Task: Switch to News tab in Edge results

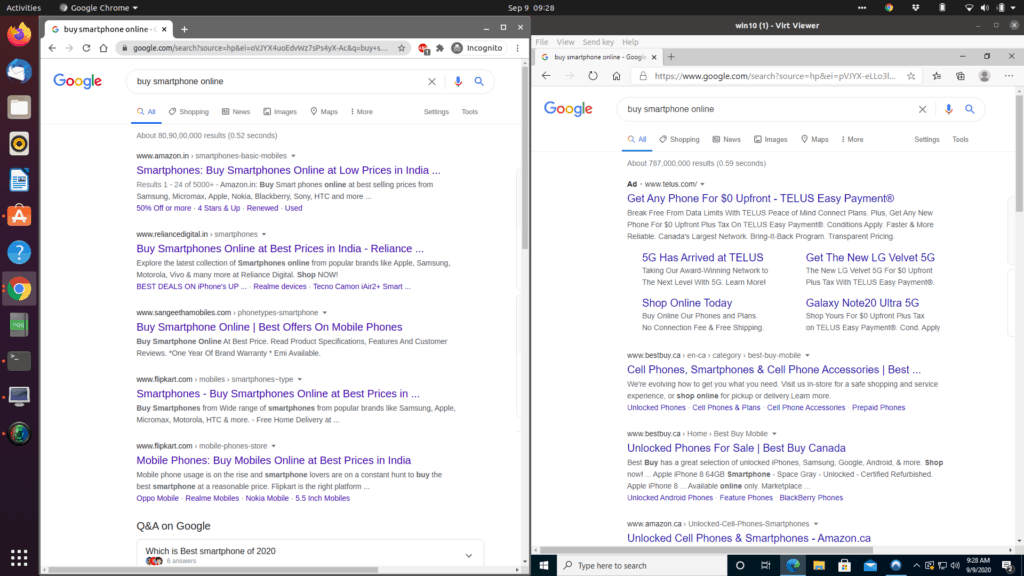Action: click(726, 139)
